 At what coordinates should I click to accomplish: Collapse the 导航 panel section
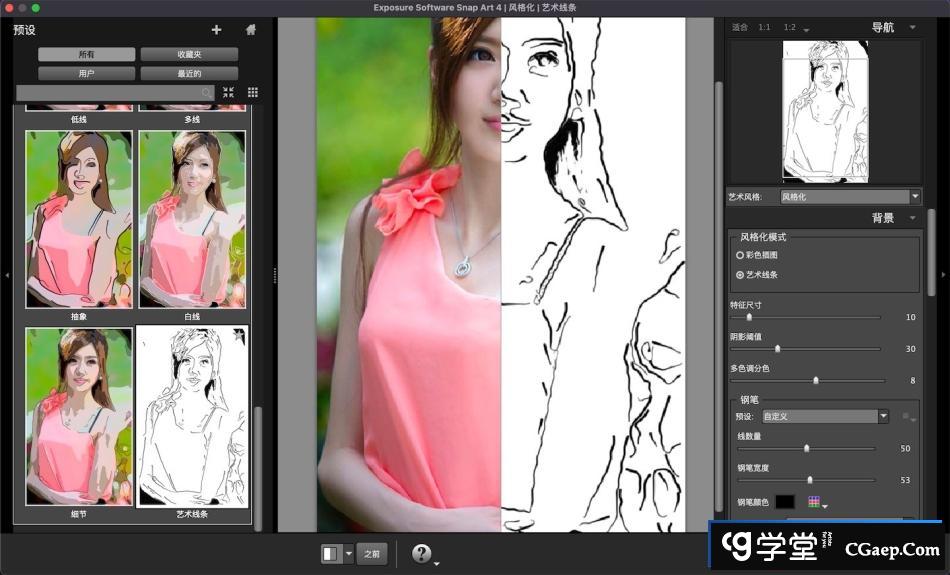pyautogui.click(x=912, y=28)
